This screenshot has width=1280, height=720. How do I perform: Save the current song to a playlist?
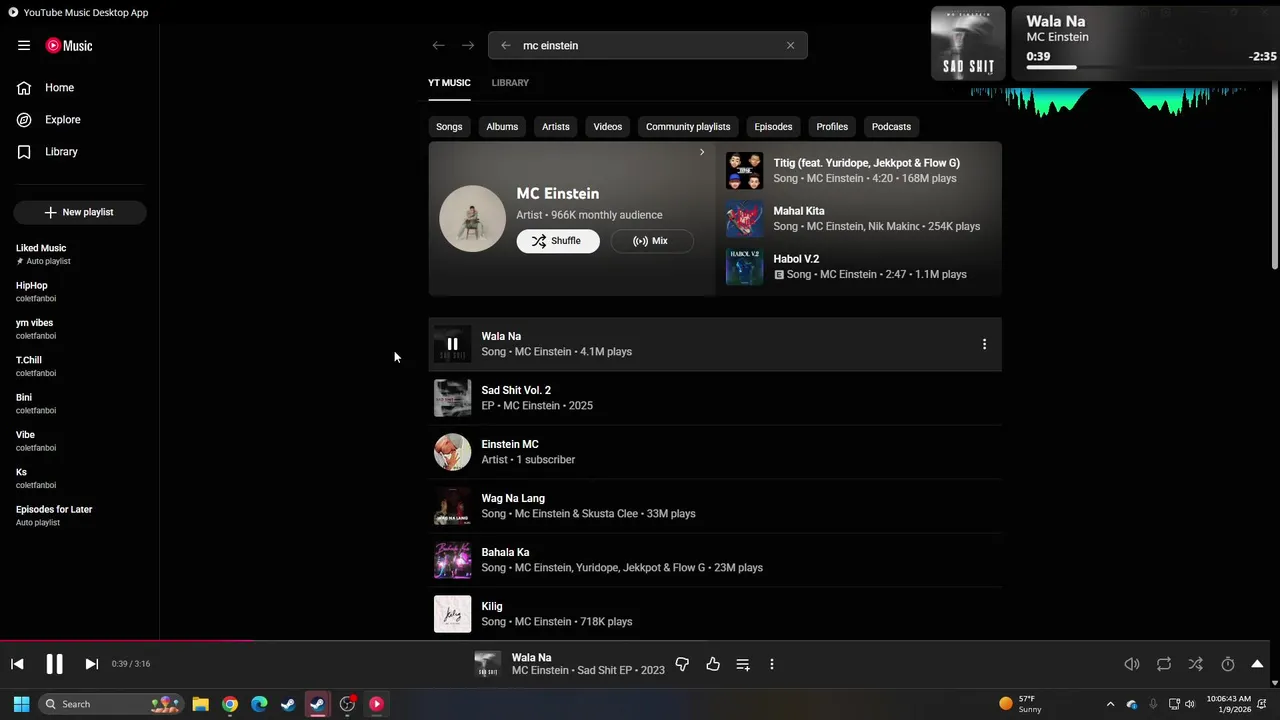743,664
